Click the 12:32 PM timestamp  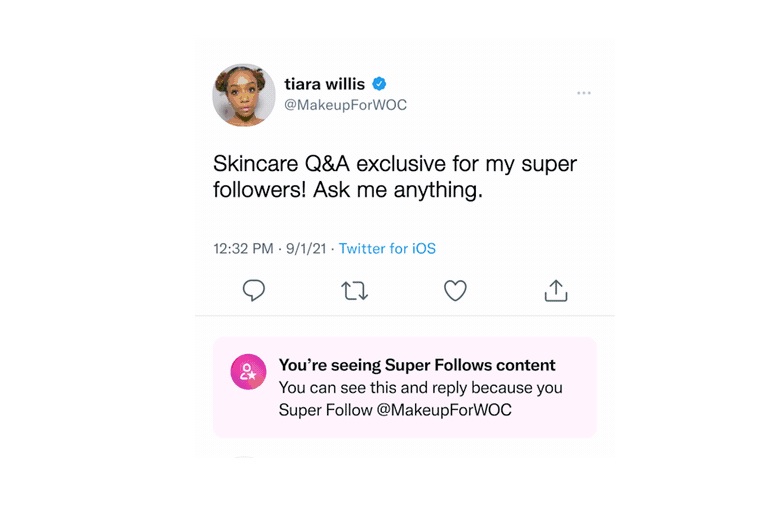pos(243,248)
